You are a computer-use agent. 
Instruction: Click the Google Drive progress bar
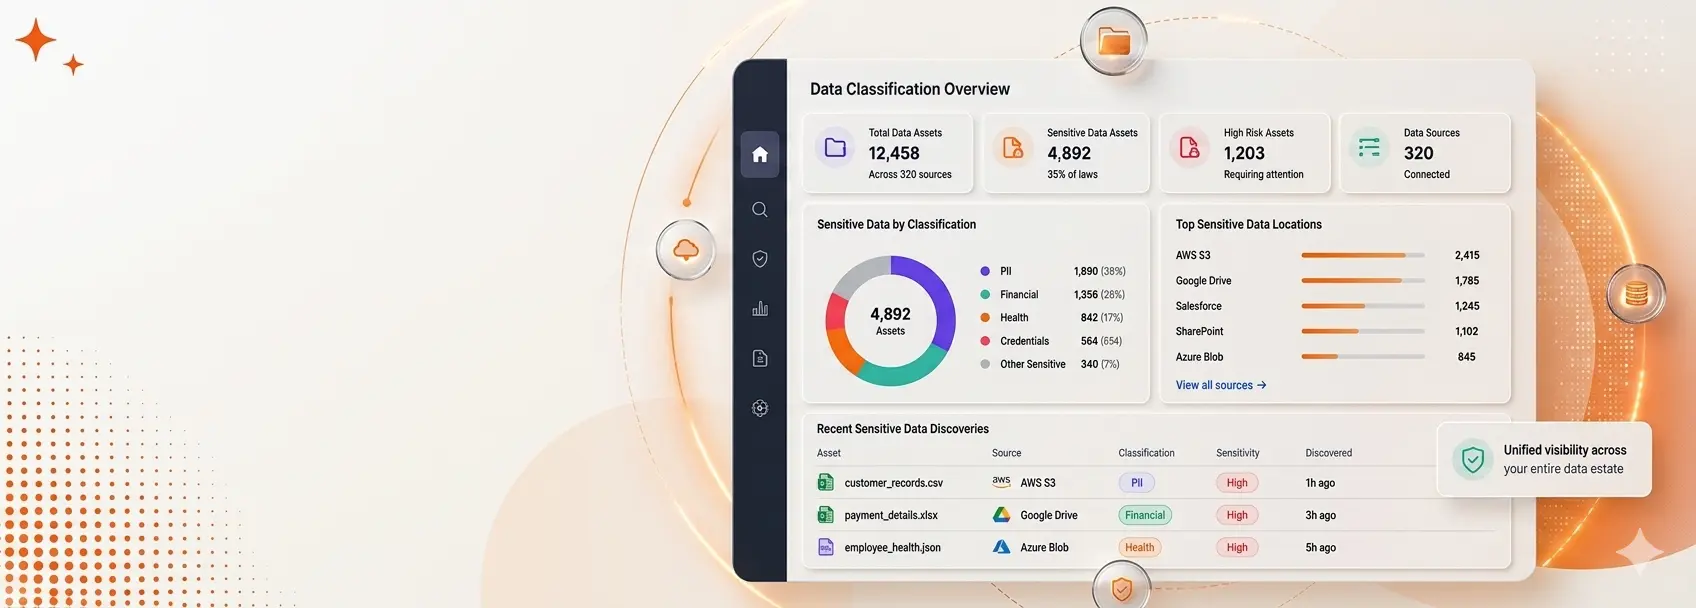click(1363, 281)
